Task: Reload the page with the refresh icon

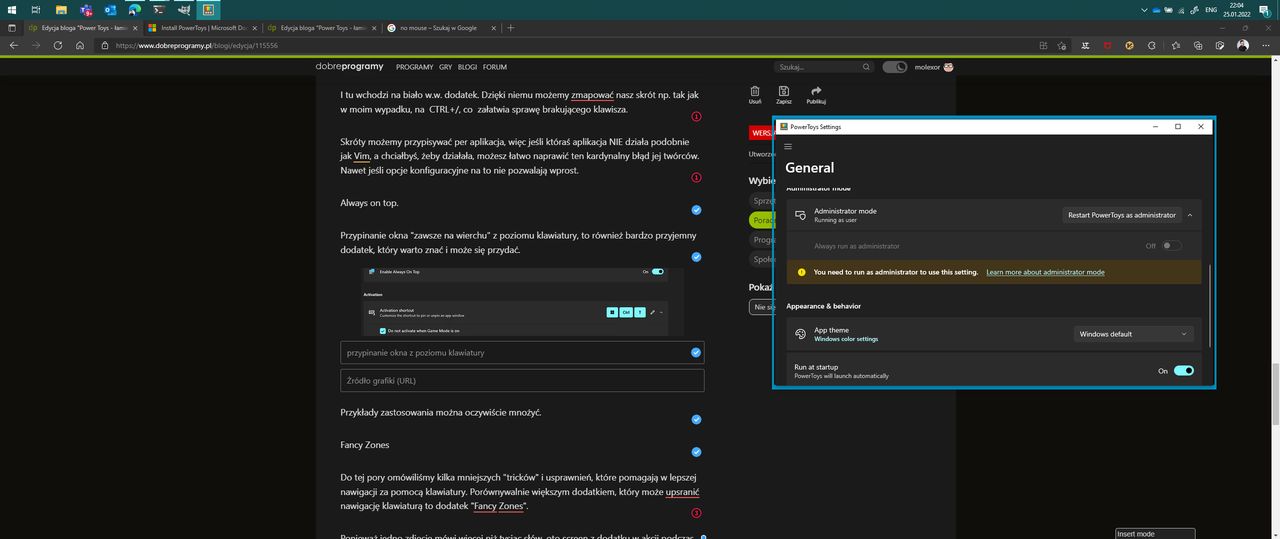Action: (x=58, y=45)
